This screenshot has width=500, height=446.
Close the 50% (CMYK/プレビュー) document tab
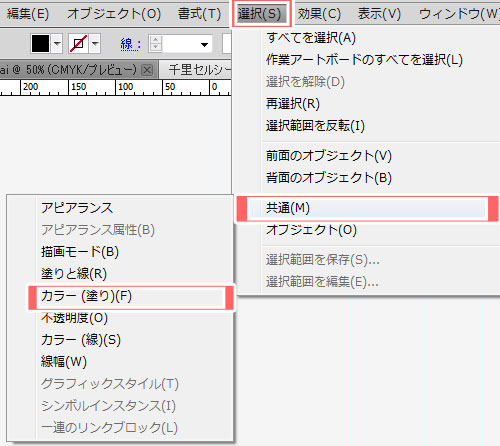(147, 70)
